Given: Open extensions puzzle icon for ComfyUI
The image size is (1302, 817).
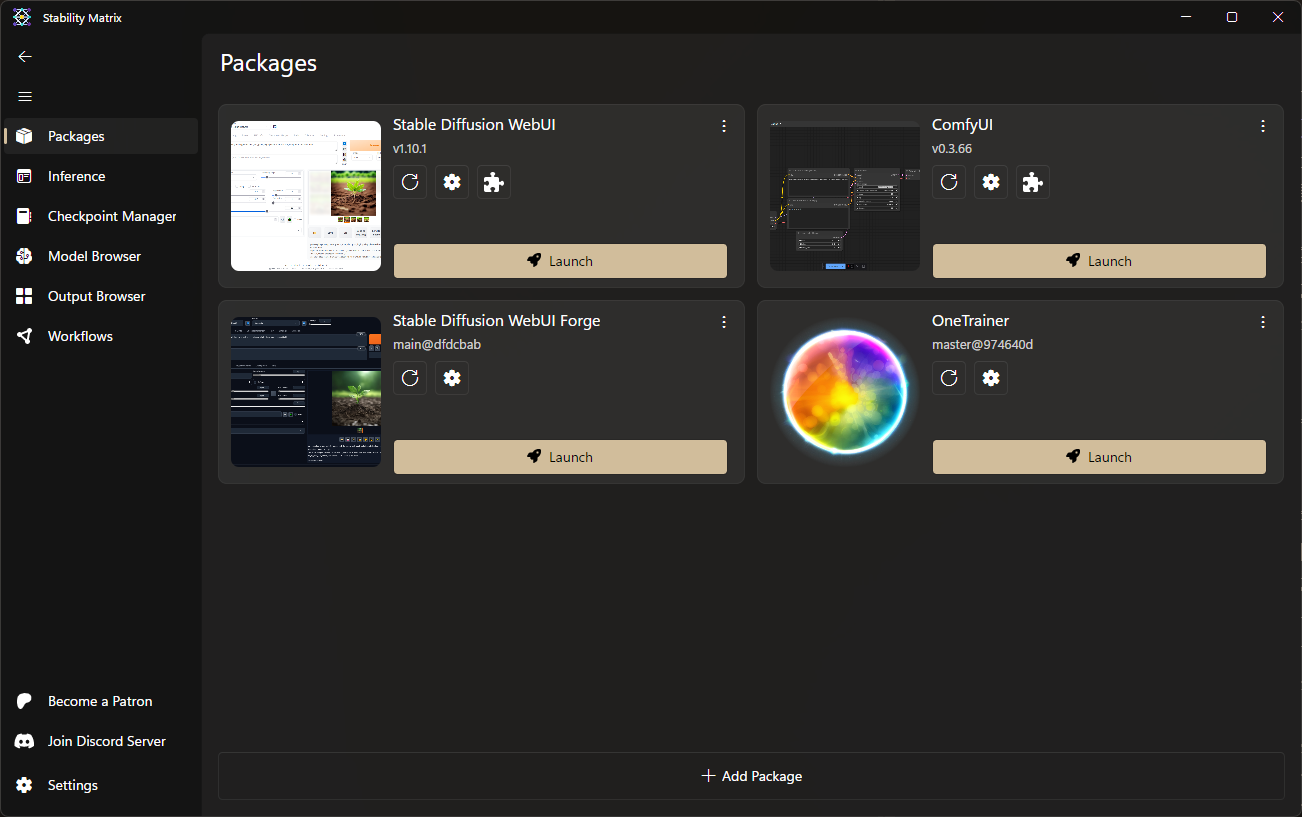Looking at the screenshot, I should coord(1033,182).
